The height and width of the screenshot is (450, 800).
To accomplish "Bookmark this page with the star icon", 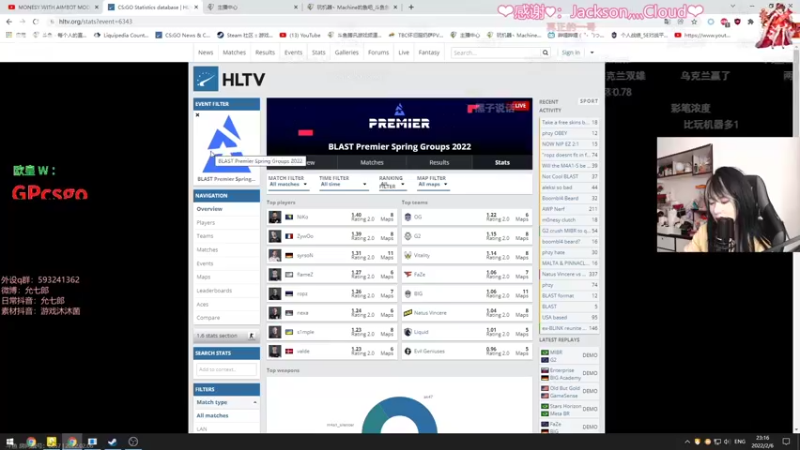I will pyautogui.click(x=694, y=21).
